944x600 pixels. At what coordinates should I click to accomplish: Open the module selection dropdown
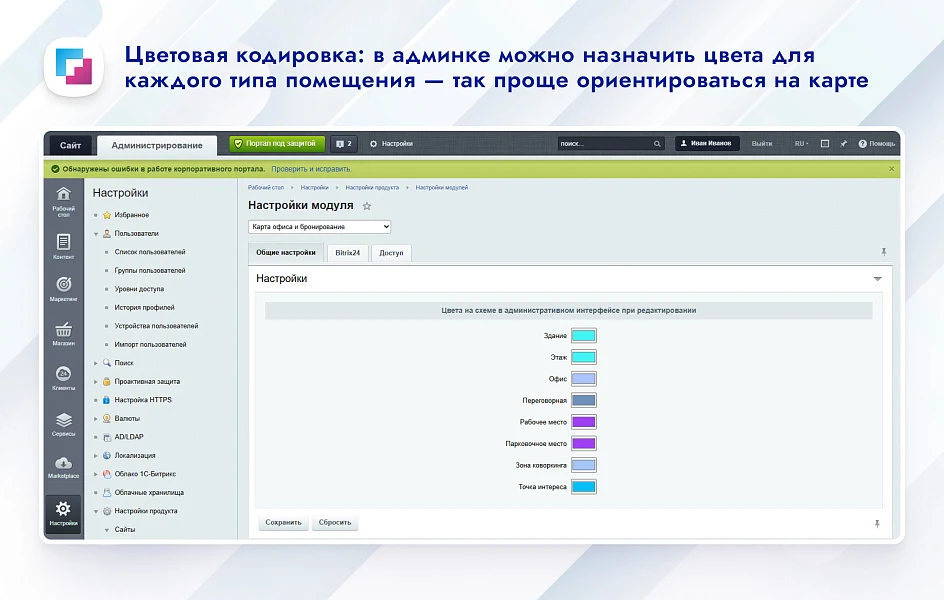(x=320, y=227)
